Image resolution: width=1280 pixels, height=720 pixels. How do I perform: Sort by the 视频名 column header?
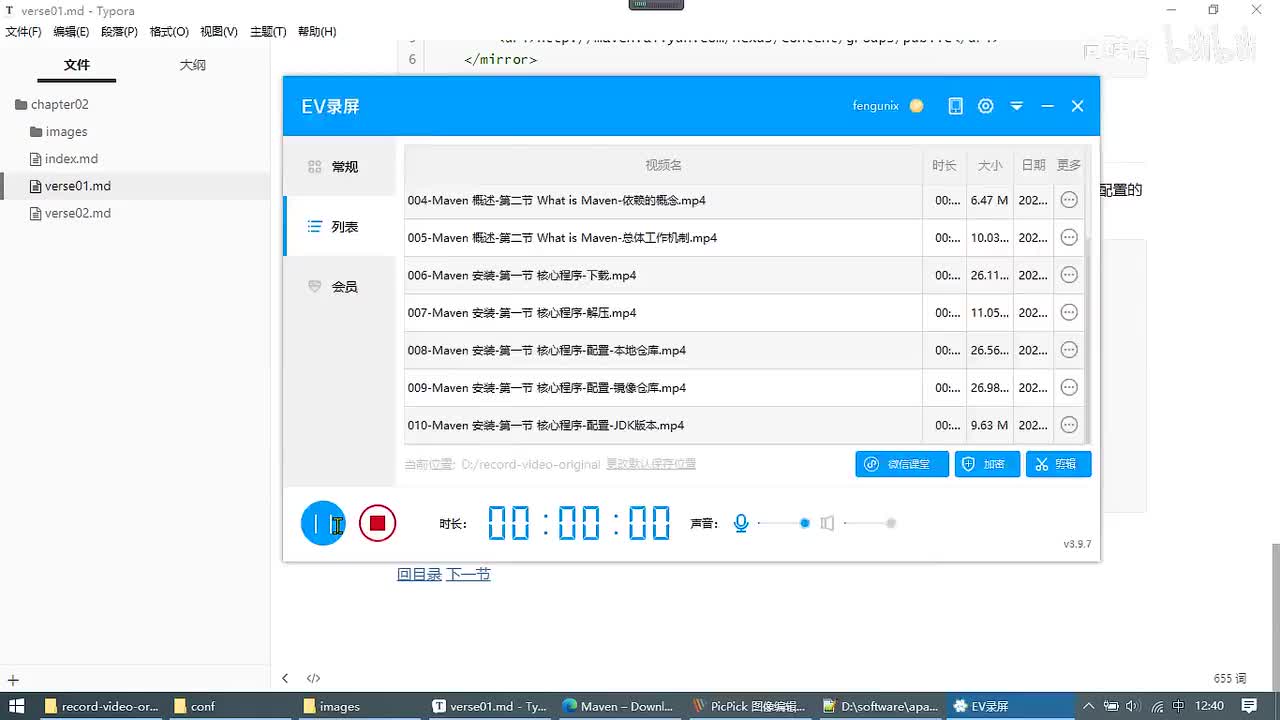click(x=663, y=165)
